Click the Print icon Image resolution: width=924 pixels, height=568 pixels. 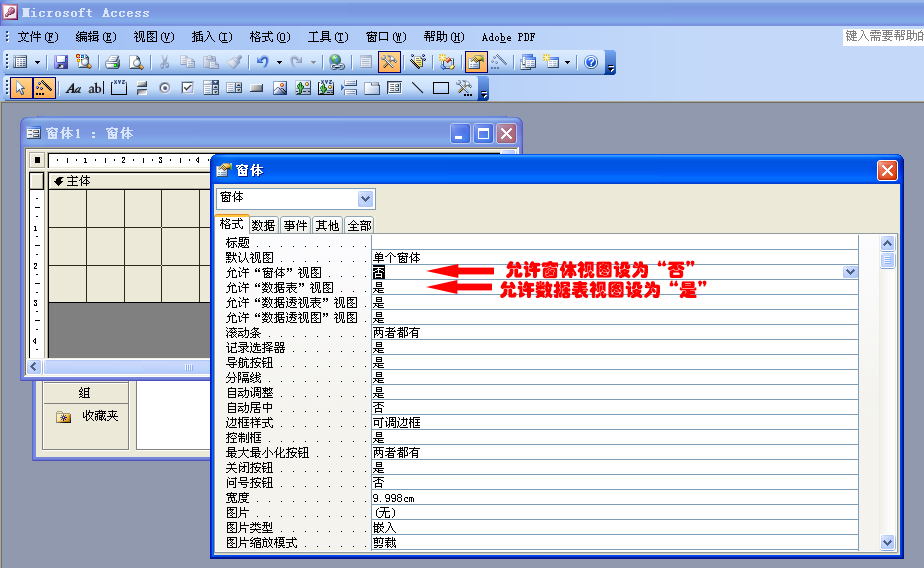click(x=113, y=62)
